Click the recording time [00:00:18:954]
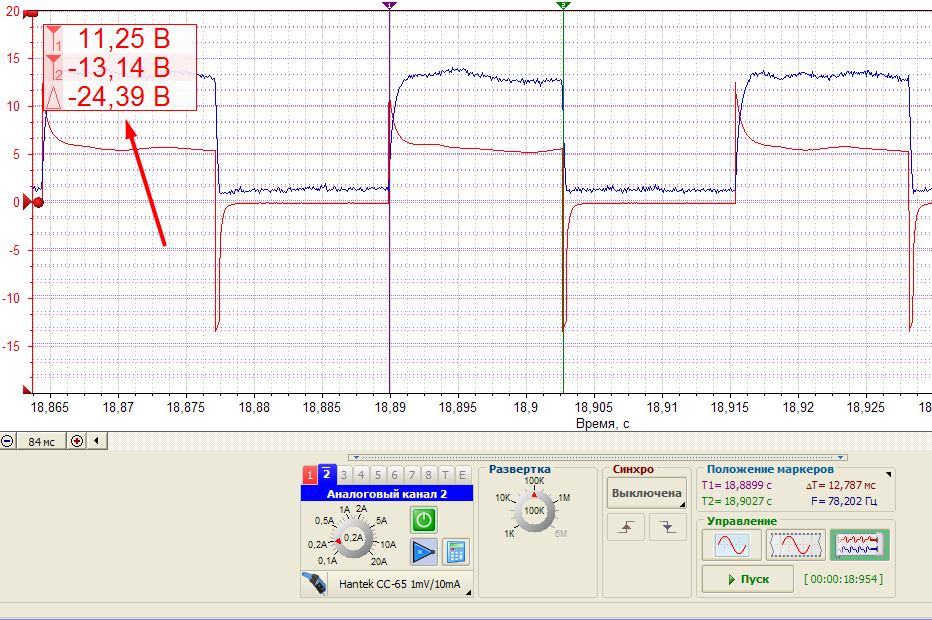The image size is (932, 620). tap(843, 579)
